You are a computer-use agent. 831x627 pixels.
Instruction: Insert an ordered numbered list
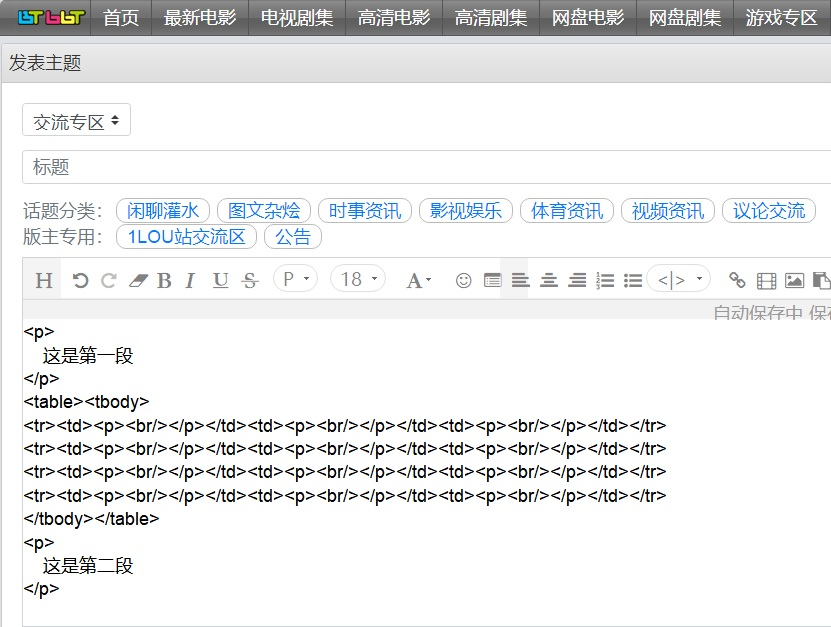(605, 280)
